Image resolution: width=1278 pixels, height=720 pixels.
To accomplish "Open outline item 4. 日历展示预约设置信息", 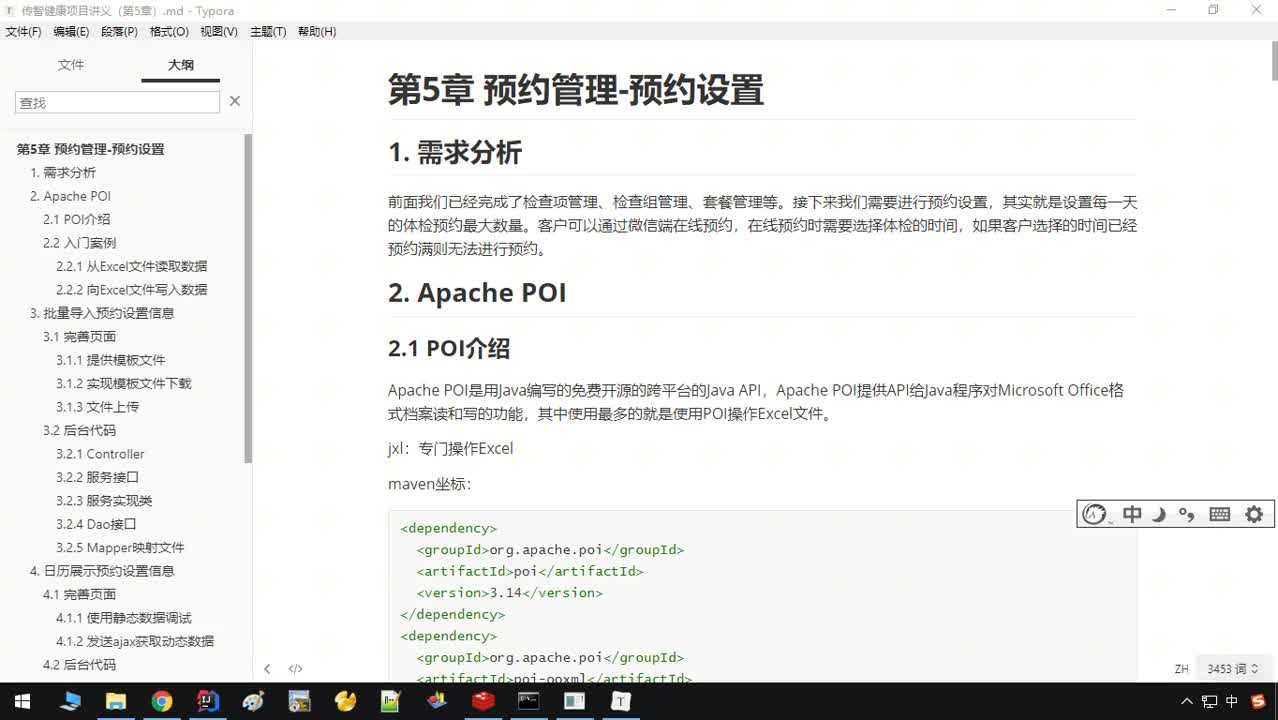I will [102, 571].
